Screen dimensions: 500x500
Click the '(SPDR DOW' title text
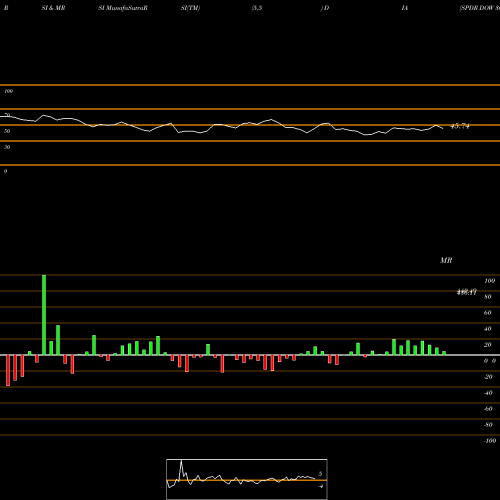pyautogui.click(x=476, y=8)
